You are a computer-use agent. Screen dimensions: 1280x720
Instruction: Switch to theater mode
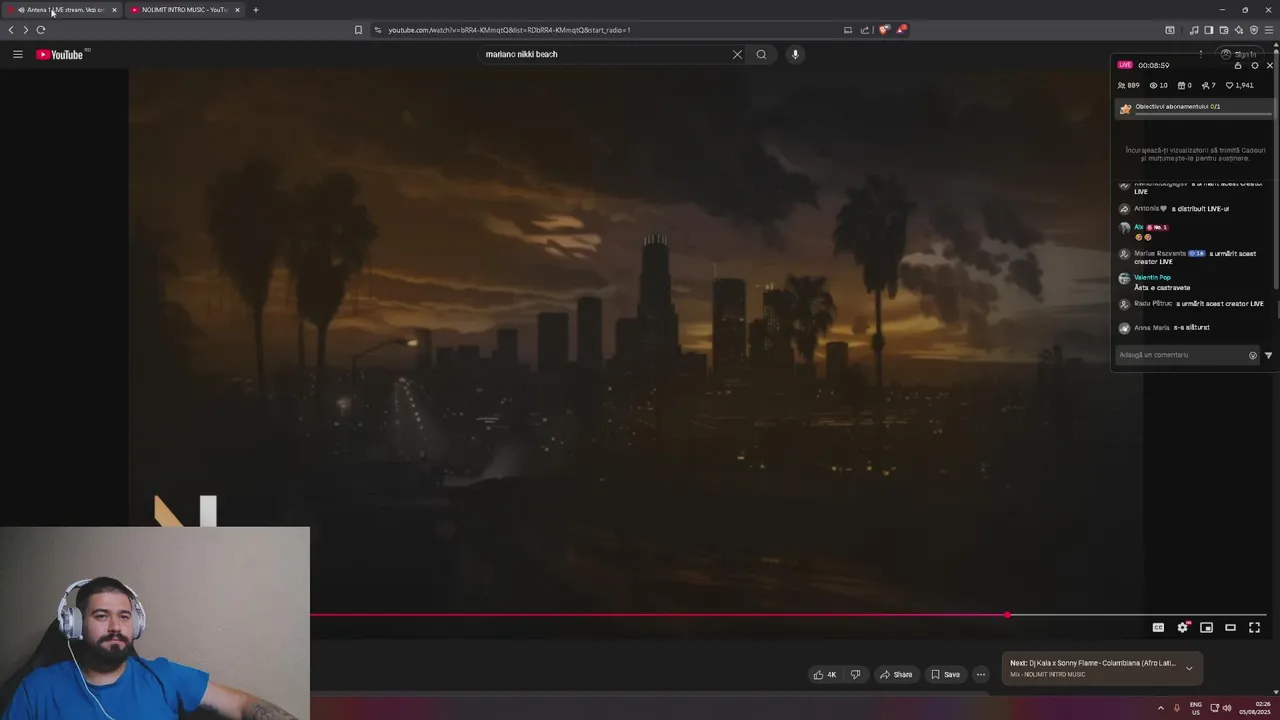pyautogui.click(x=1231, y=627)
